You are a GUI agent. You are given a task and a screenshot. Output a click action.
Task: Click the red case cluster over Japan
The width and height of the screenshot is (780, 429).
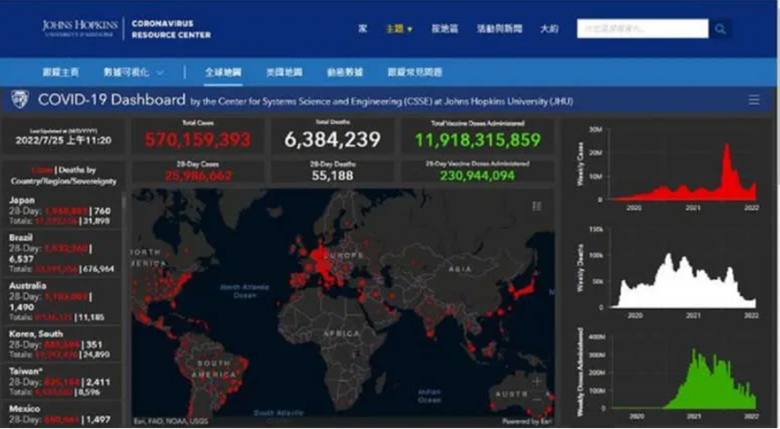coord(525,289)
